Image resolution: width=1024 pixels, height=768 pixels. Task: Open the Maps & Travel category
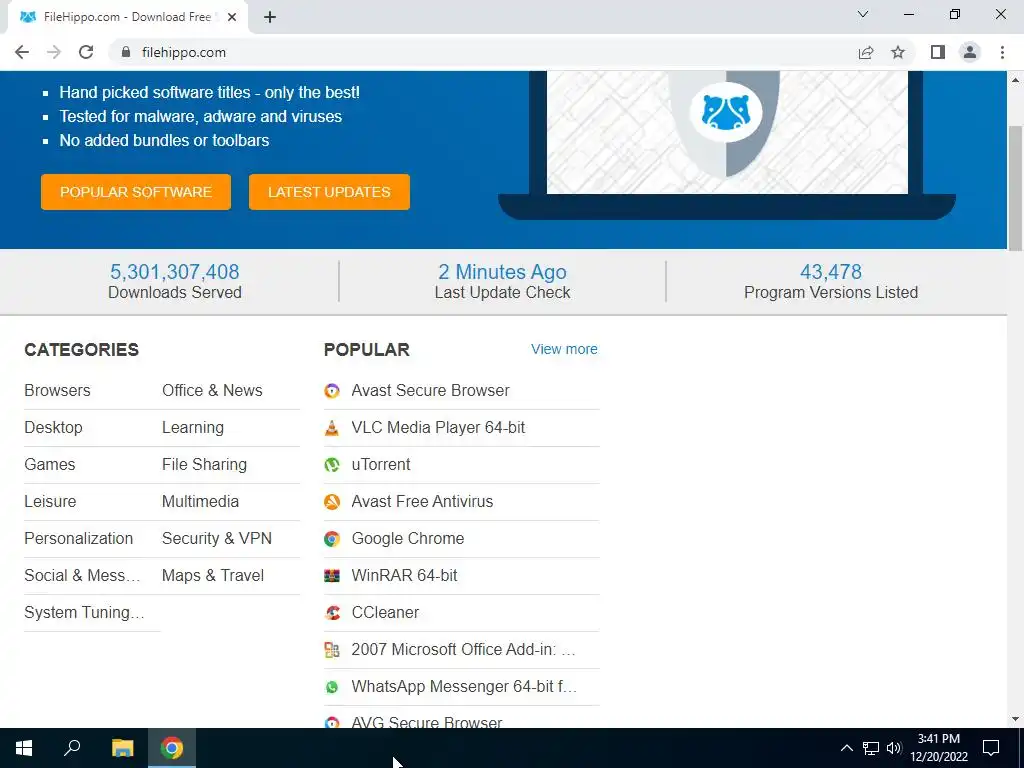coord(213,576)
